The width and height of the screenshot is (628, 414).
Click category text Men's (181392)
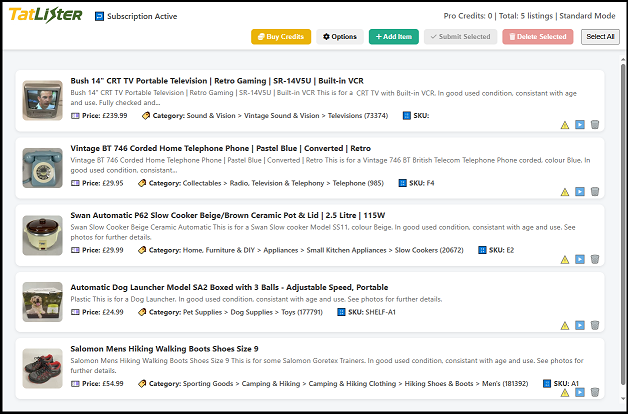(505, 384)
